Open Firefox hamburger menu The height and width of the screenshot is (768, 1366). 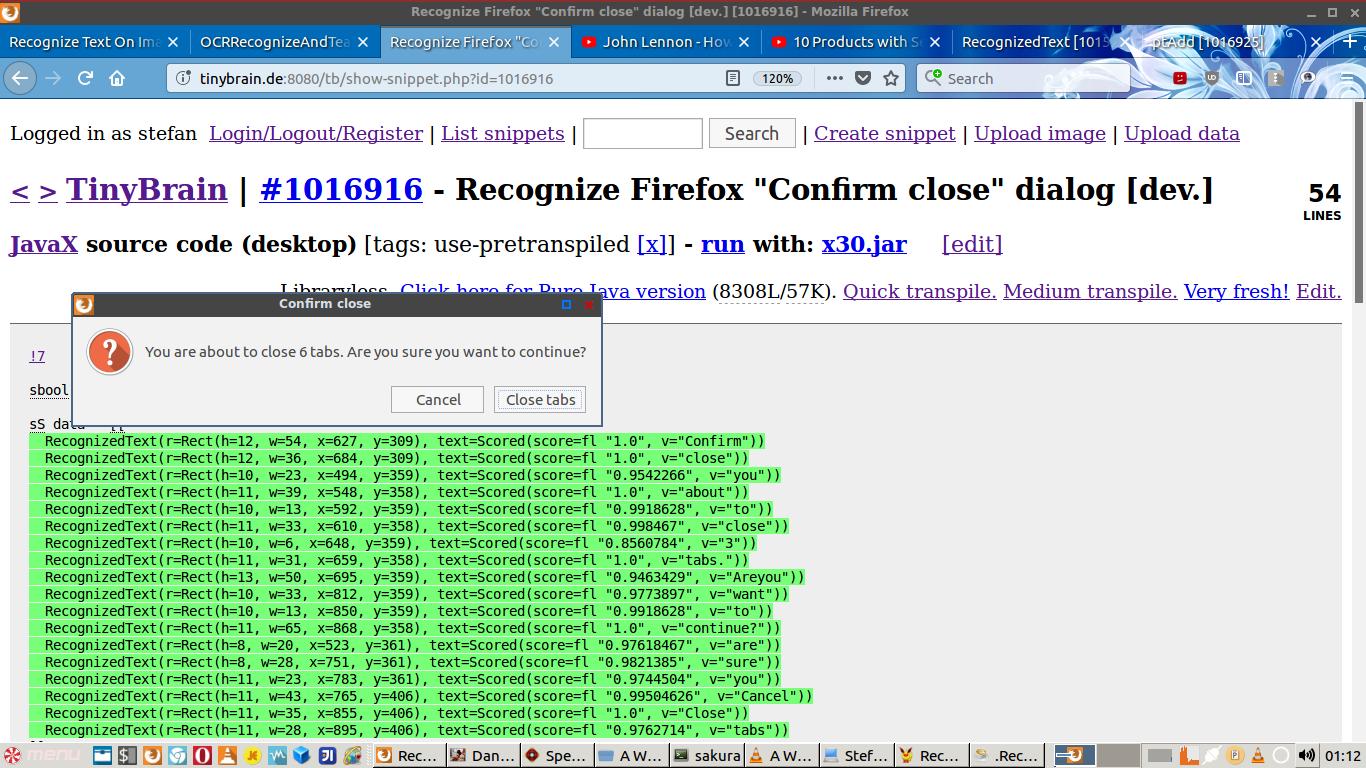(1348, 78)
